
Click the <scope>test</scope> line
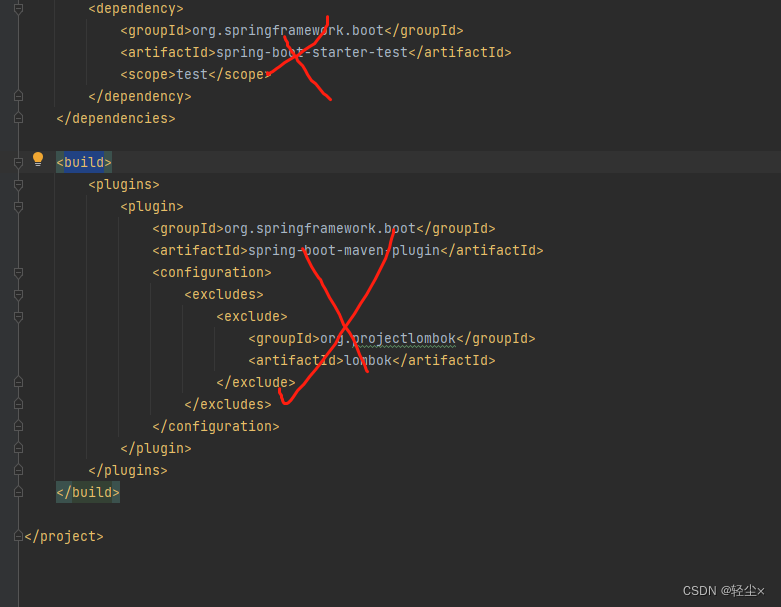click(196, 75)
